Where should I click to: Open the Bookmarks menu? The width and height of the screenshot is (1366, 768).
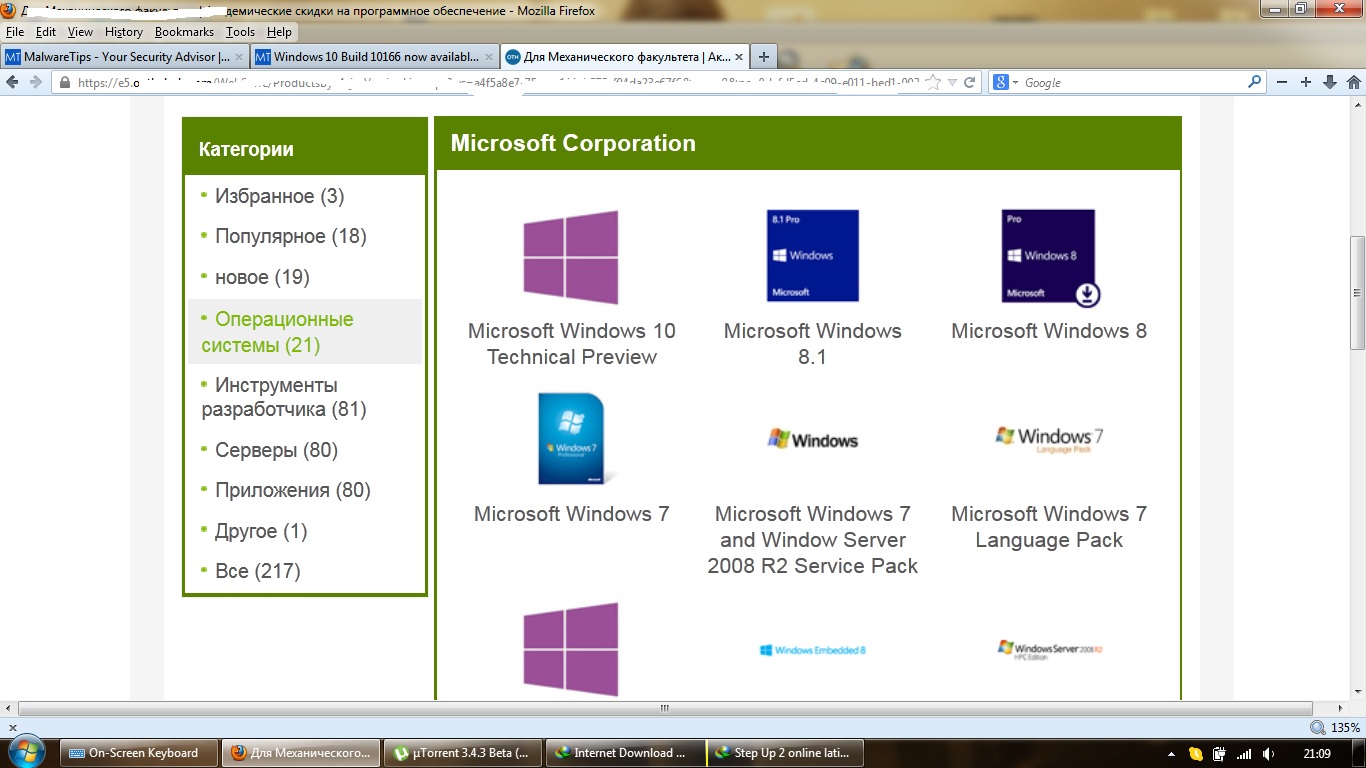tap(184, 32)
